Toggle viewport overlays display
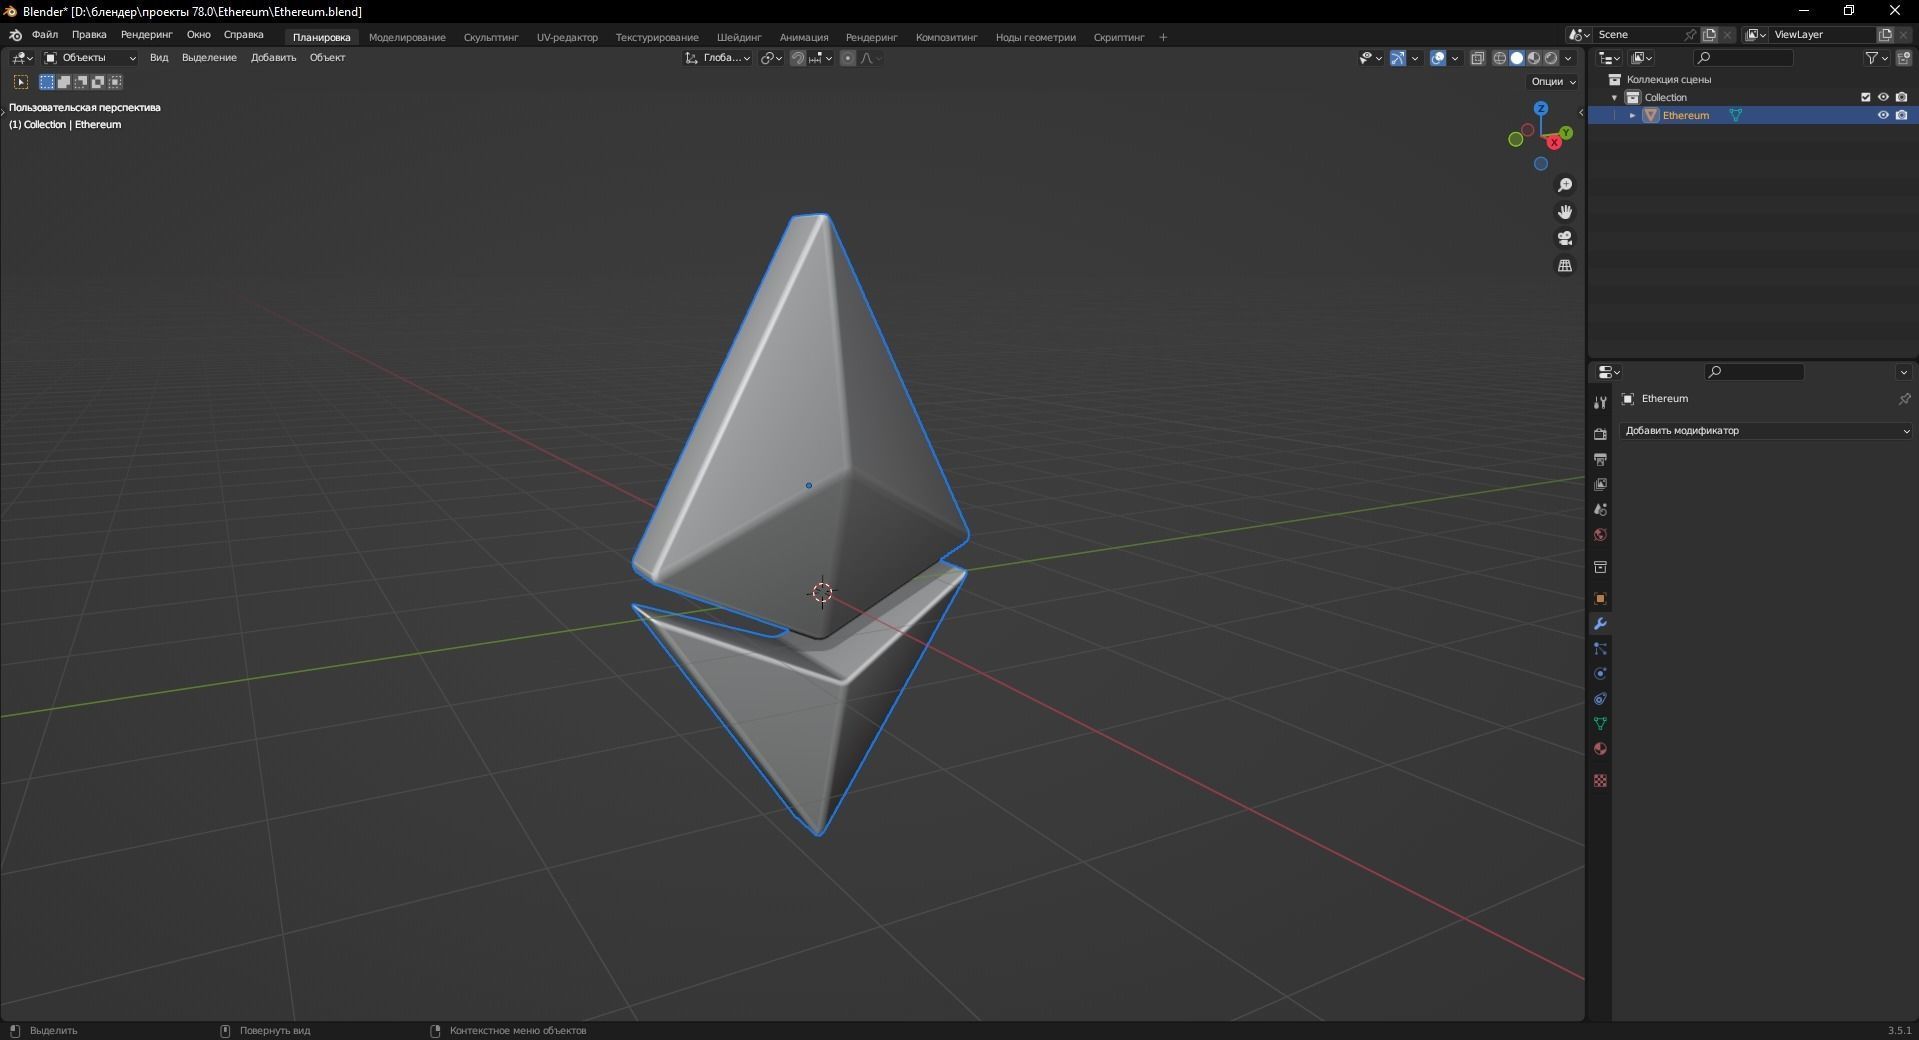 click(x=1438, y=58)
